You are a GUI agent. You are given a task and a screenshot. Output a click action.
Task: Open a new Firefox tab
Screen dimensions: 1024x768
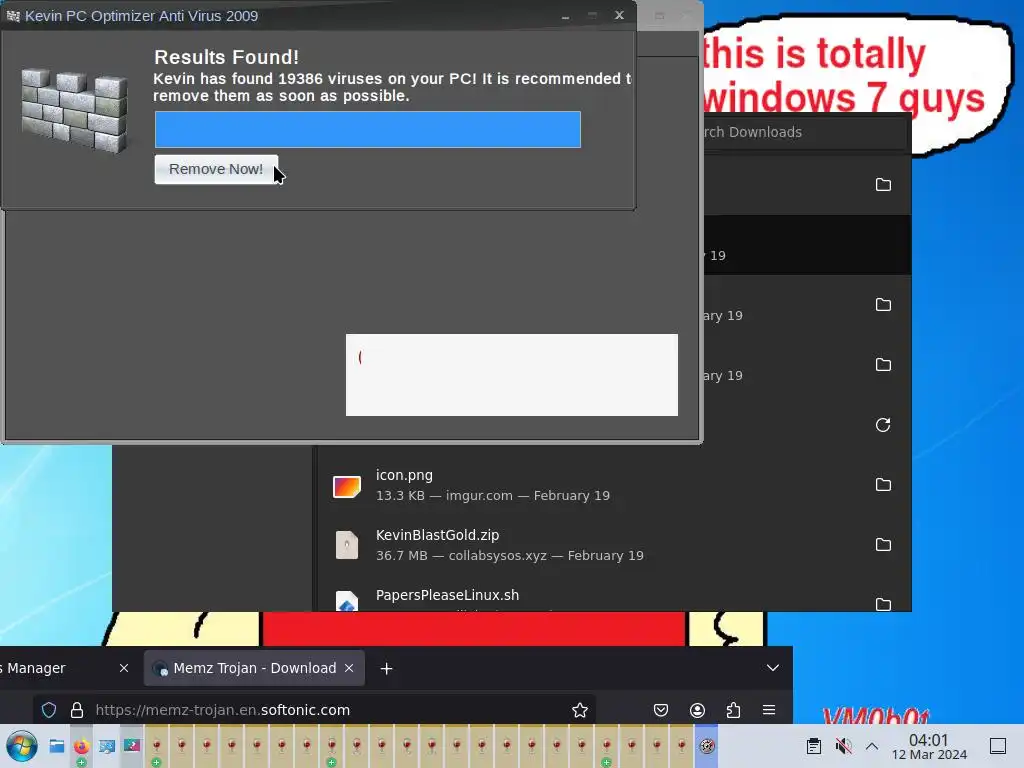(386, 669)
